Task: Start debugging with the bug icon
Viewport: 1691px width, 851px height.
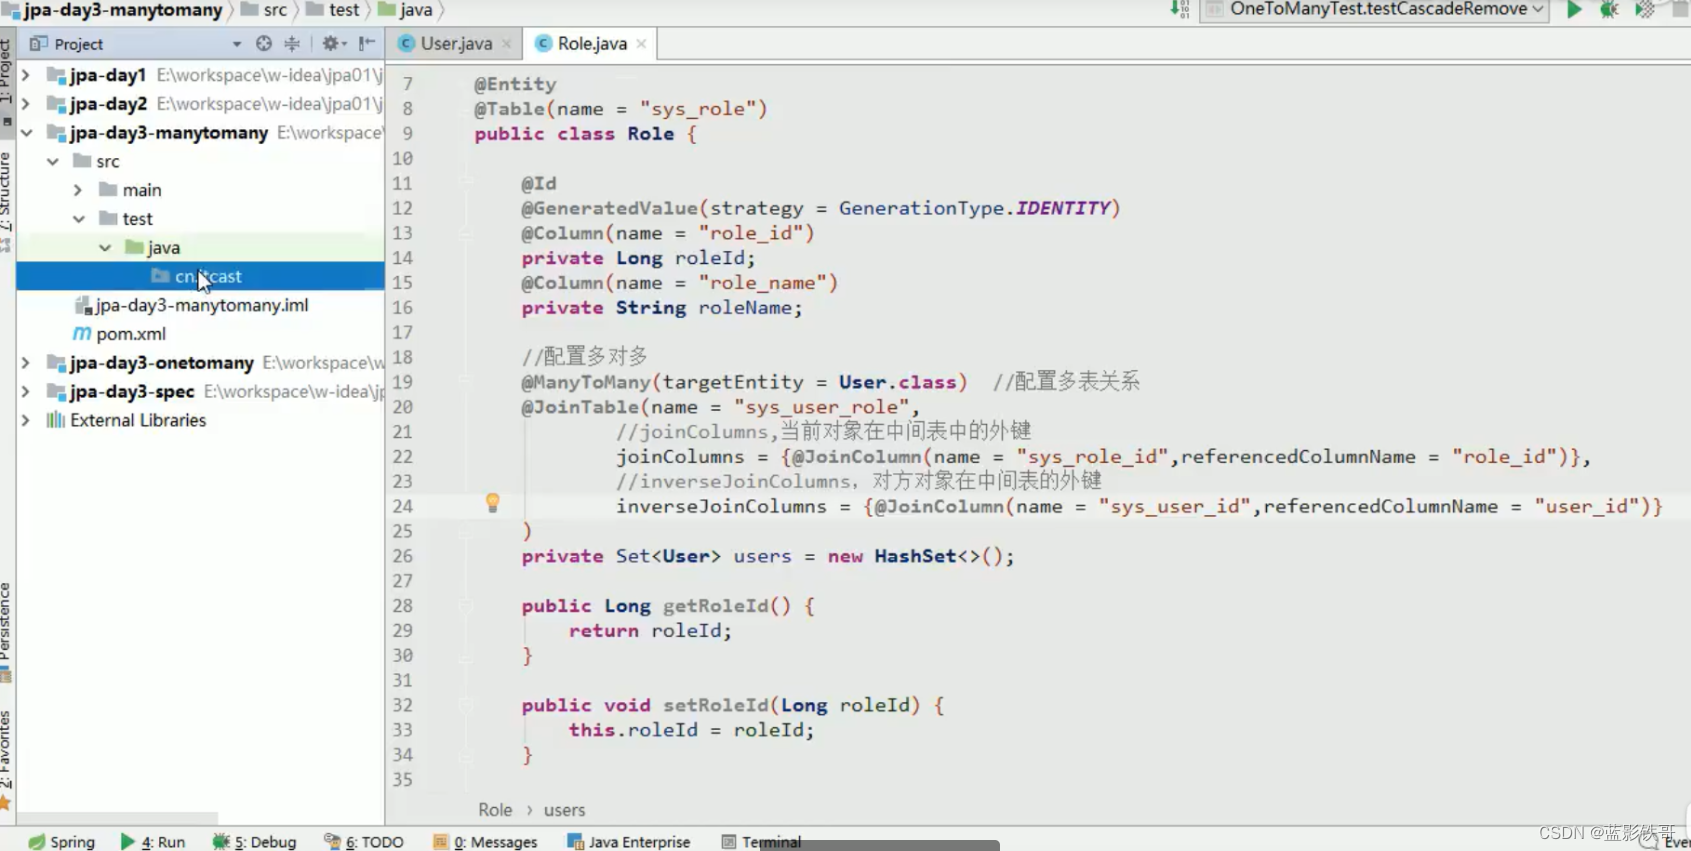Action: [x=1609, y=10]
